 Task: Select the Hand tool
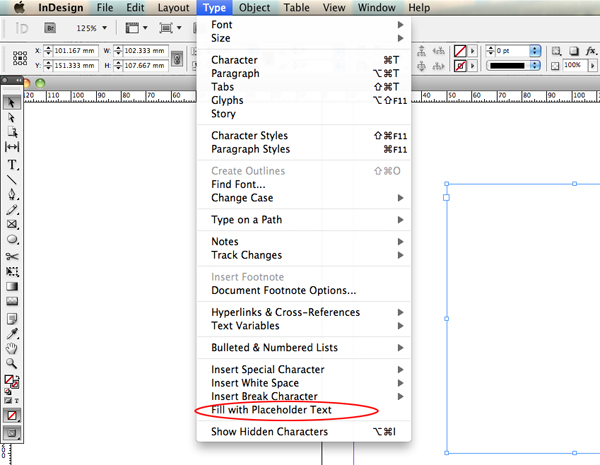click(x=11, y=349)
